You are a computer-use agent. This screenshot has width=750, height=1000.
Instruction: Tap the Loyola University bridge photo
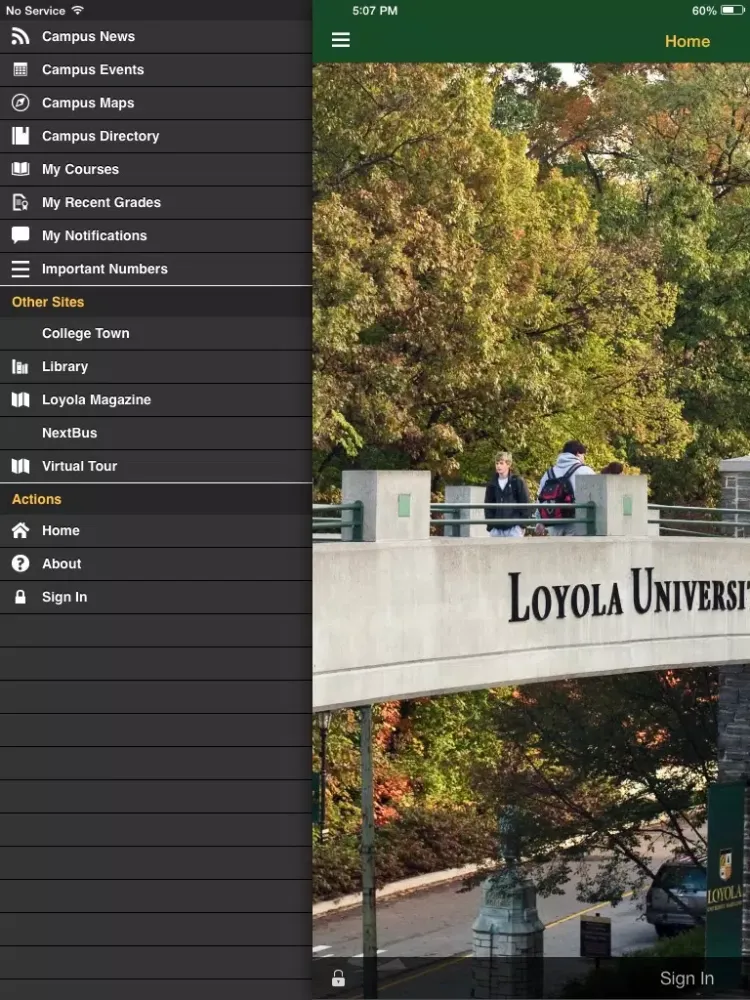tap(531, 510)
